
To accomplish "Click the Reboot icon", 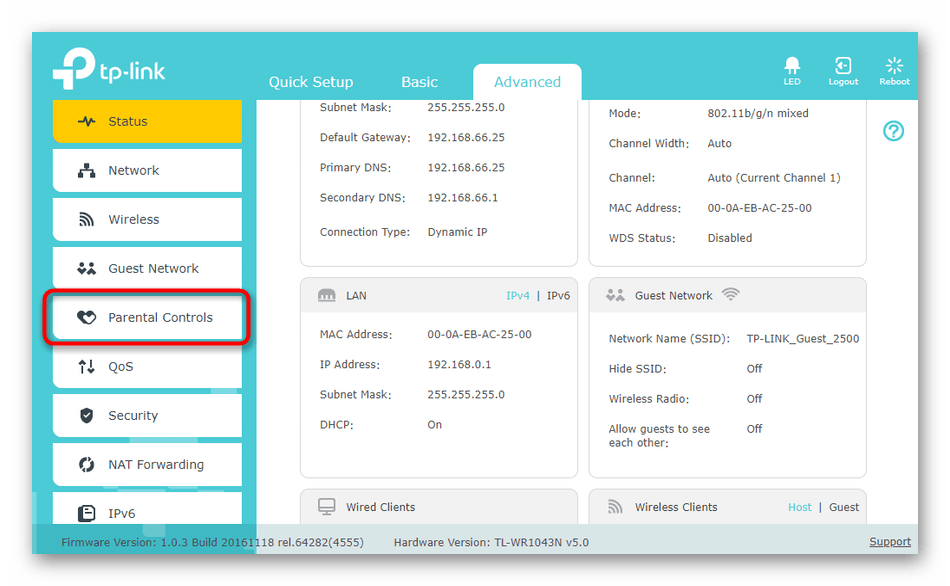I will pos(894,67).
